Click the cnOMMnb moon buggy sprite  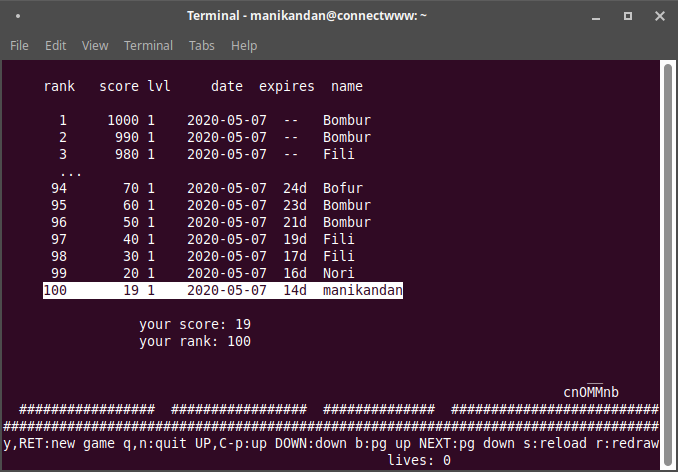click(x=591, y=391)
